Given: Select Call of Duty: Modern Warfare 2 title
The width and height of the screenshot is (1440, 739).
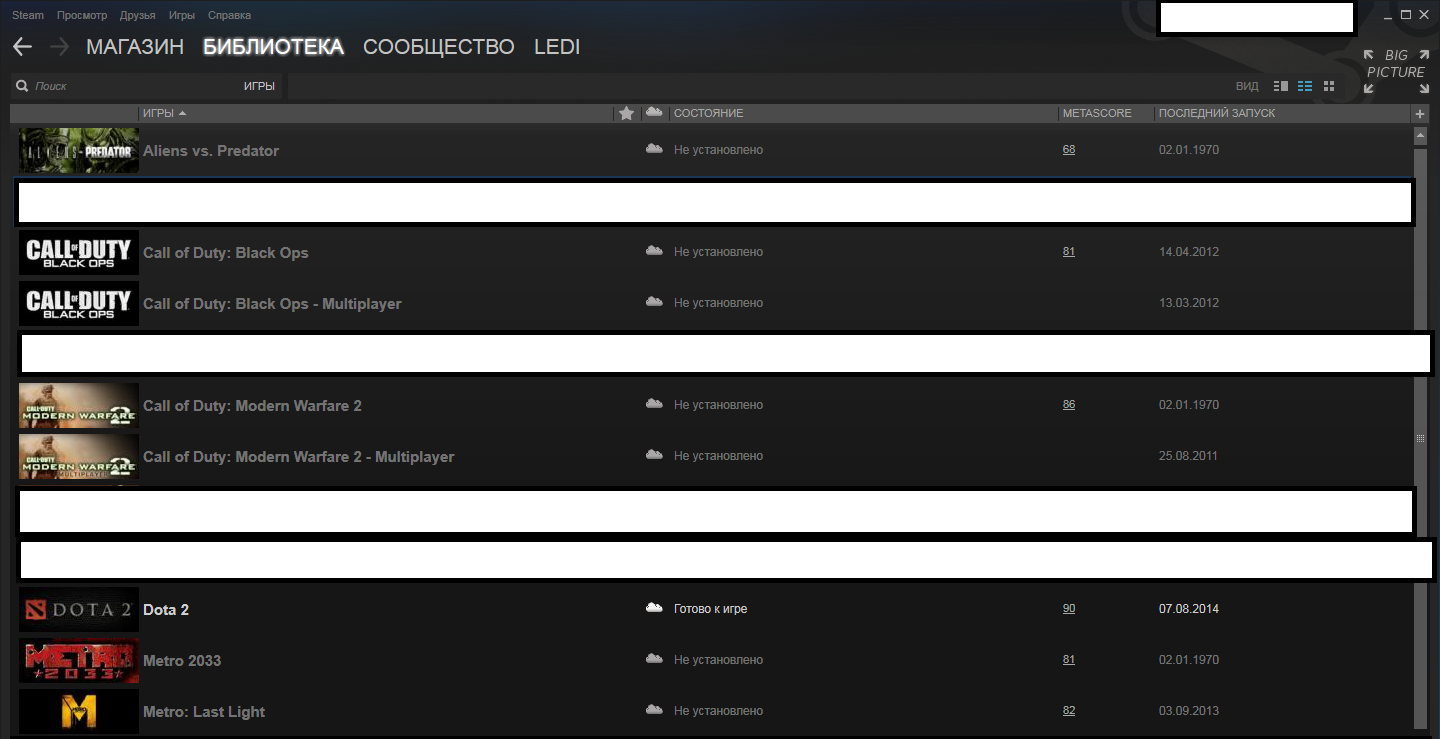Looking at the screenshot, I should coord(252,406).
